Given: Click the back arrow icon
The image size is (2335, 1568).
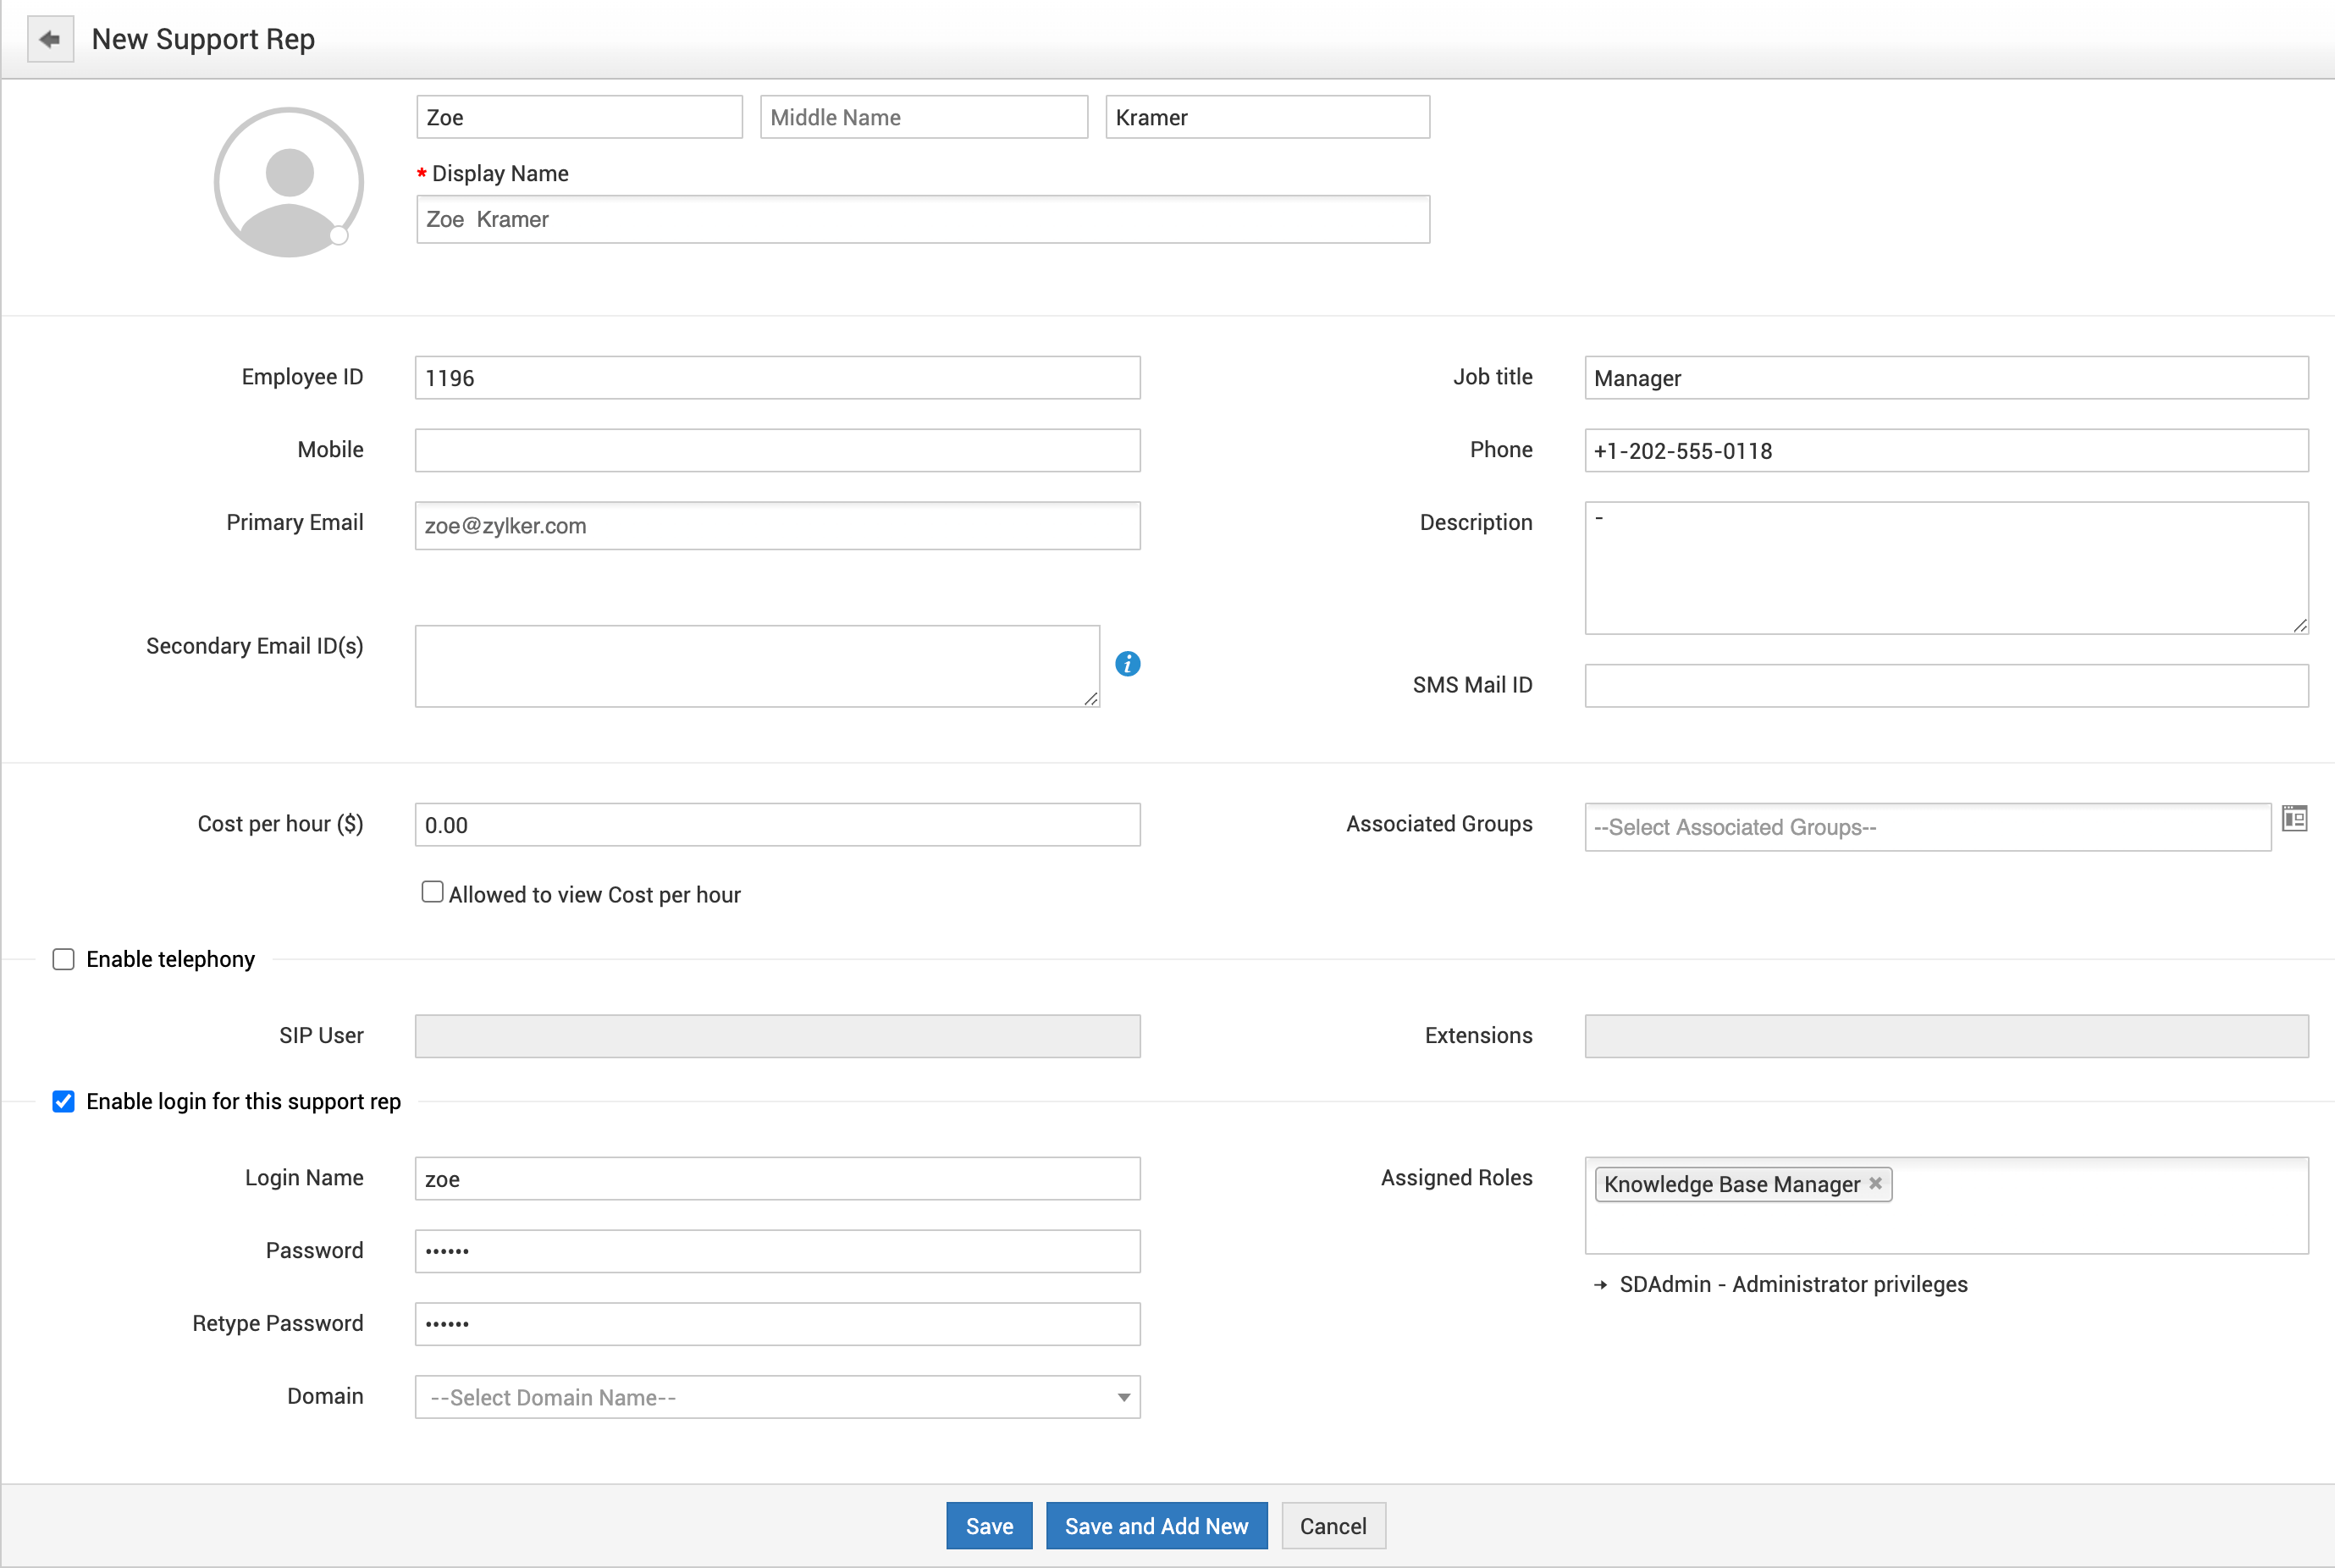Looking at the screenshot, I should pyautogui.click(x=50, y=40).
